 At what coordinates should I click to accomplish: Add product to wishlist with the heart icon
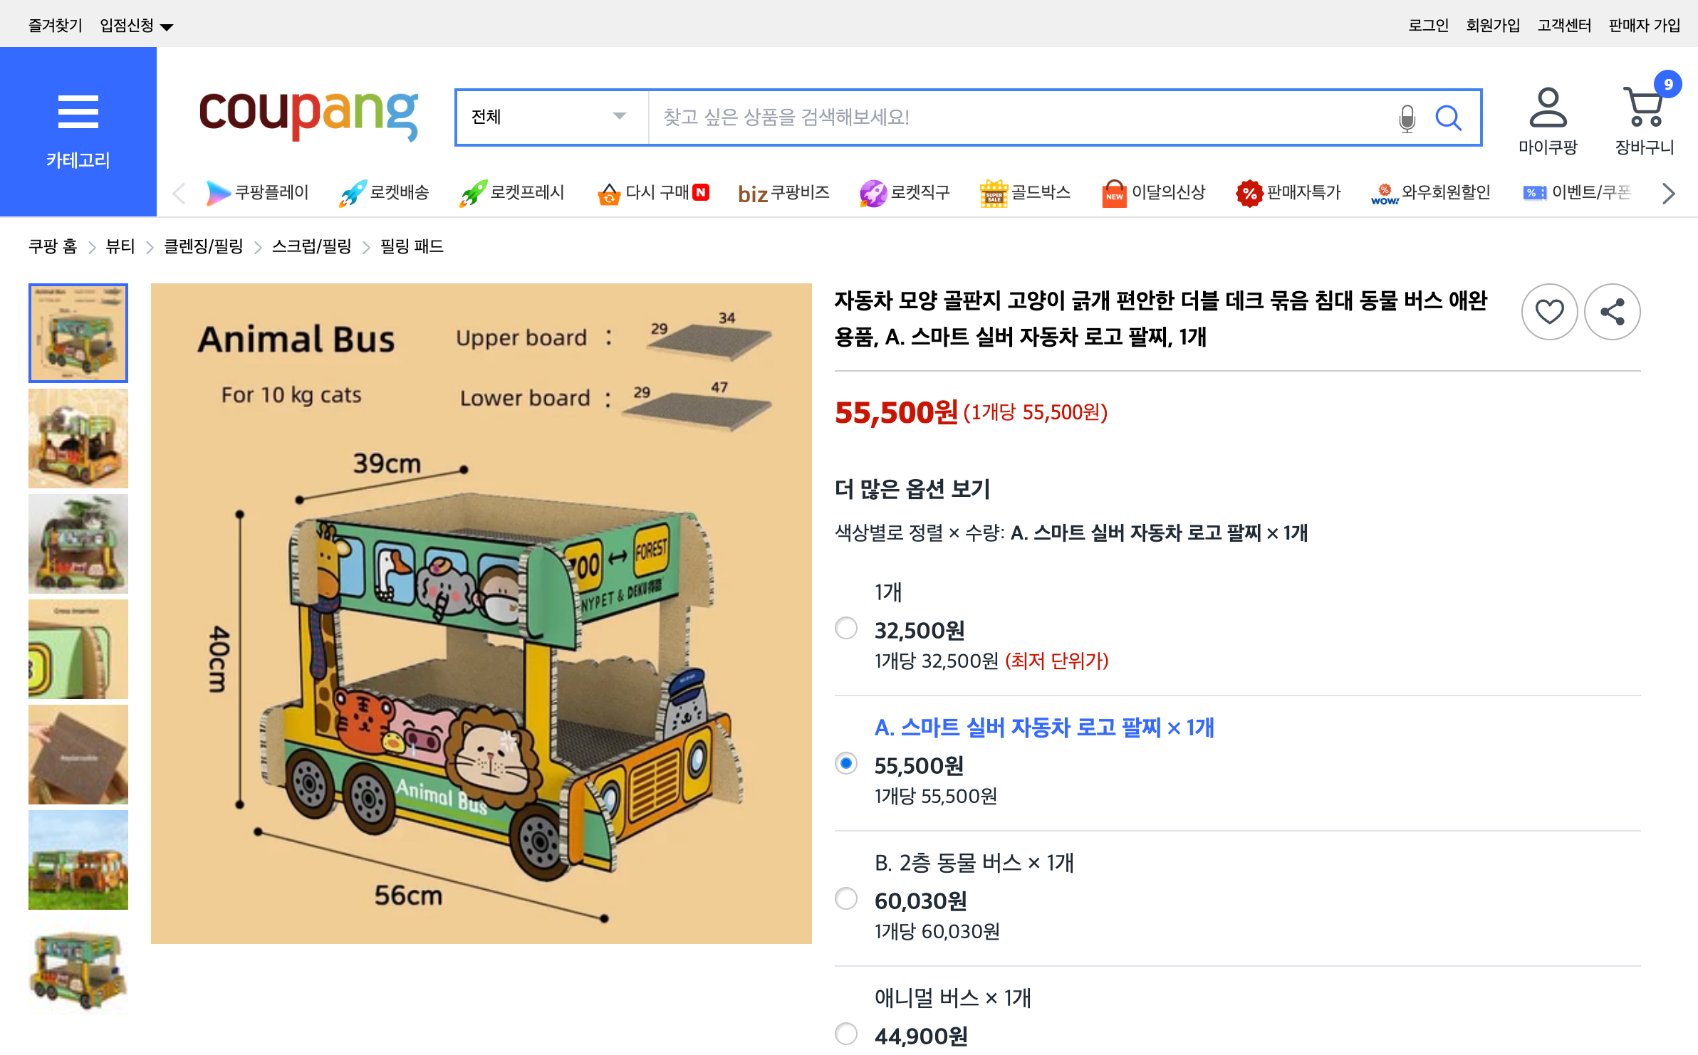point(1549,312)
